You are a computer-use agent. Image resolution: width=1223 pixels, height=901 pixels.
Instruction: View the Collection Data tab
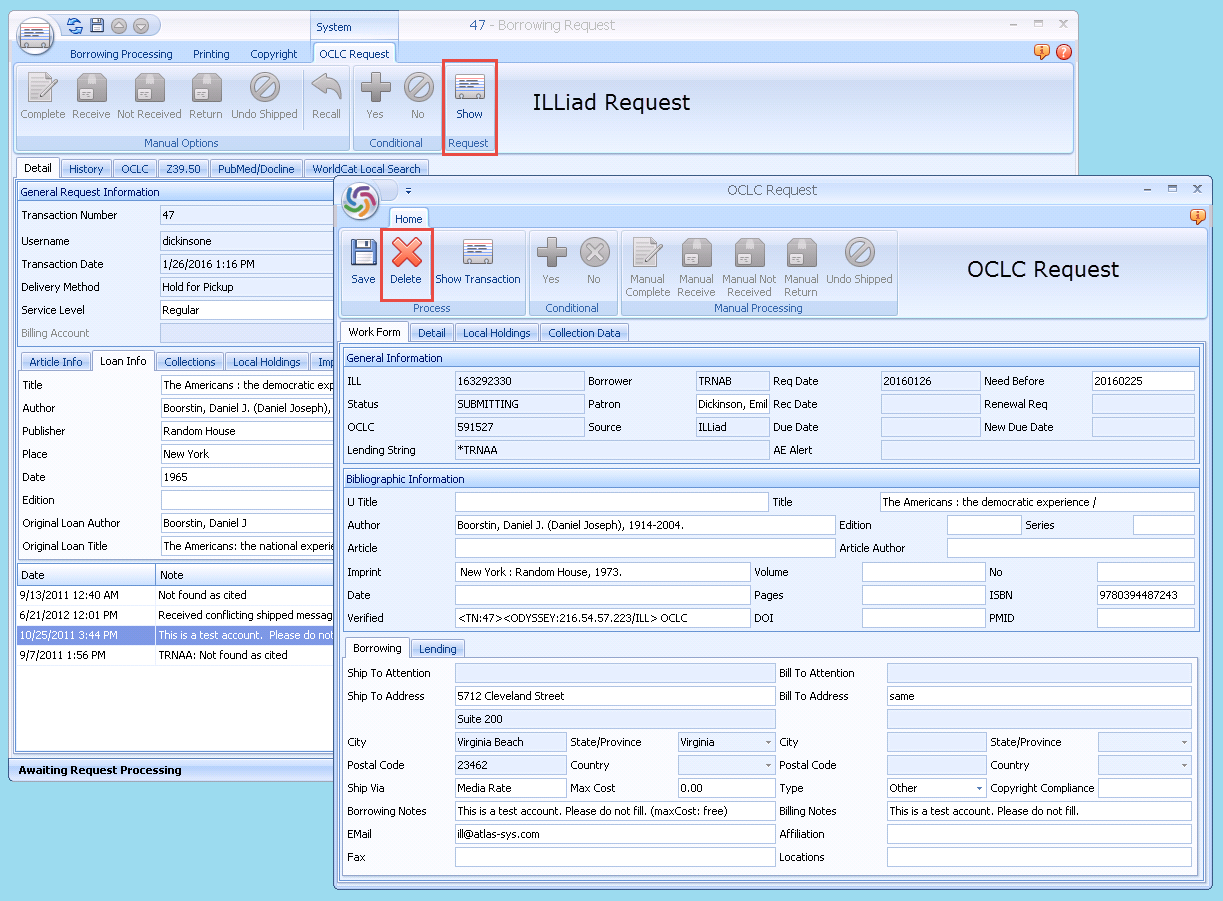[x=585, y=333]
